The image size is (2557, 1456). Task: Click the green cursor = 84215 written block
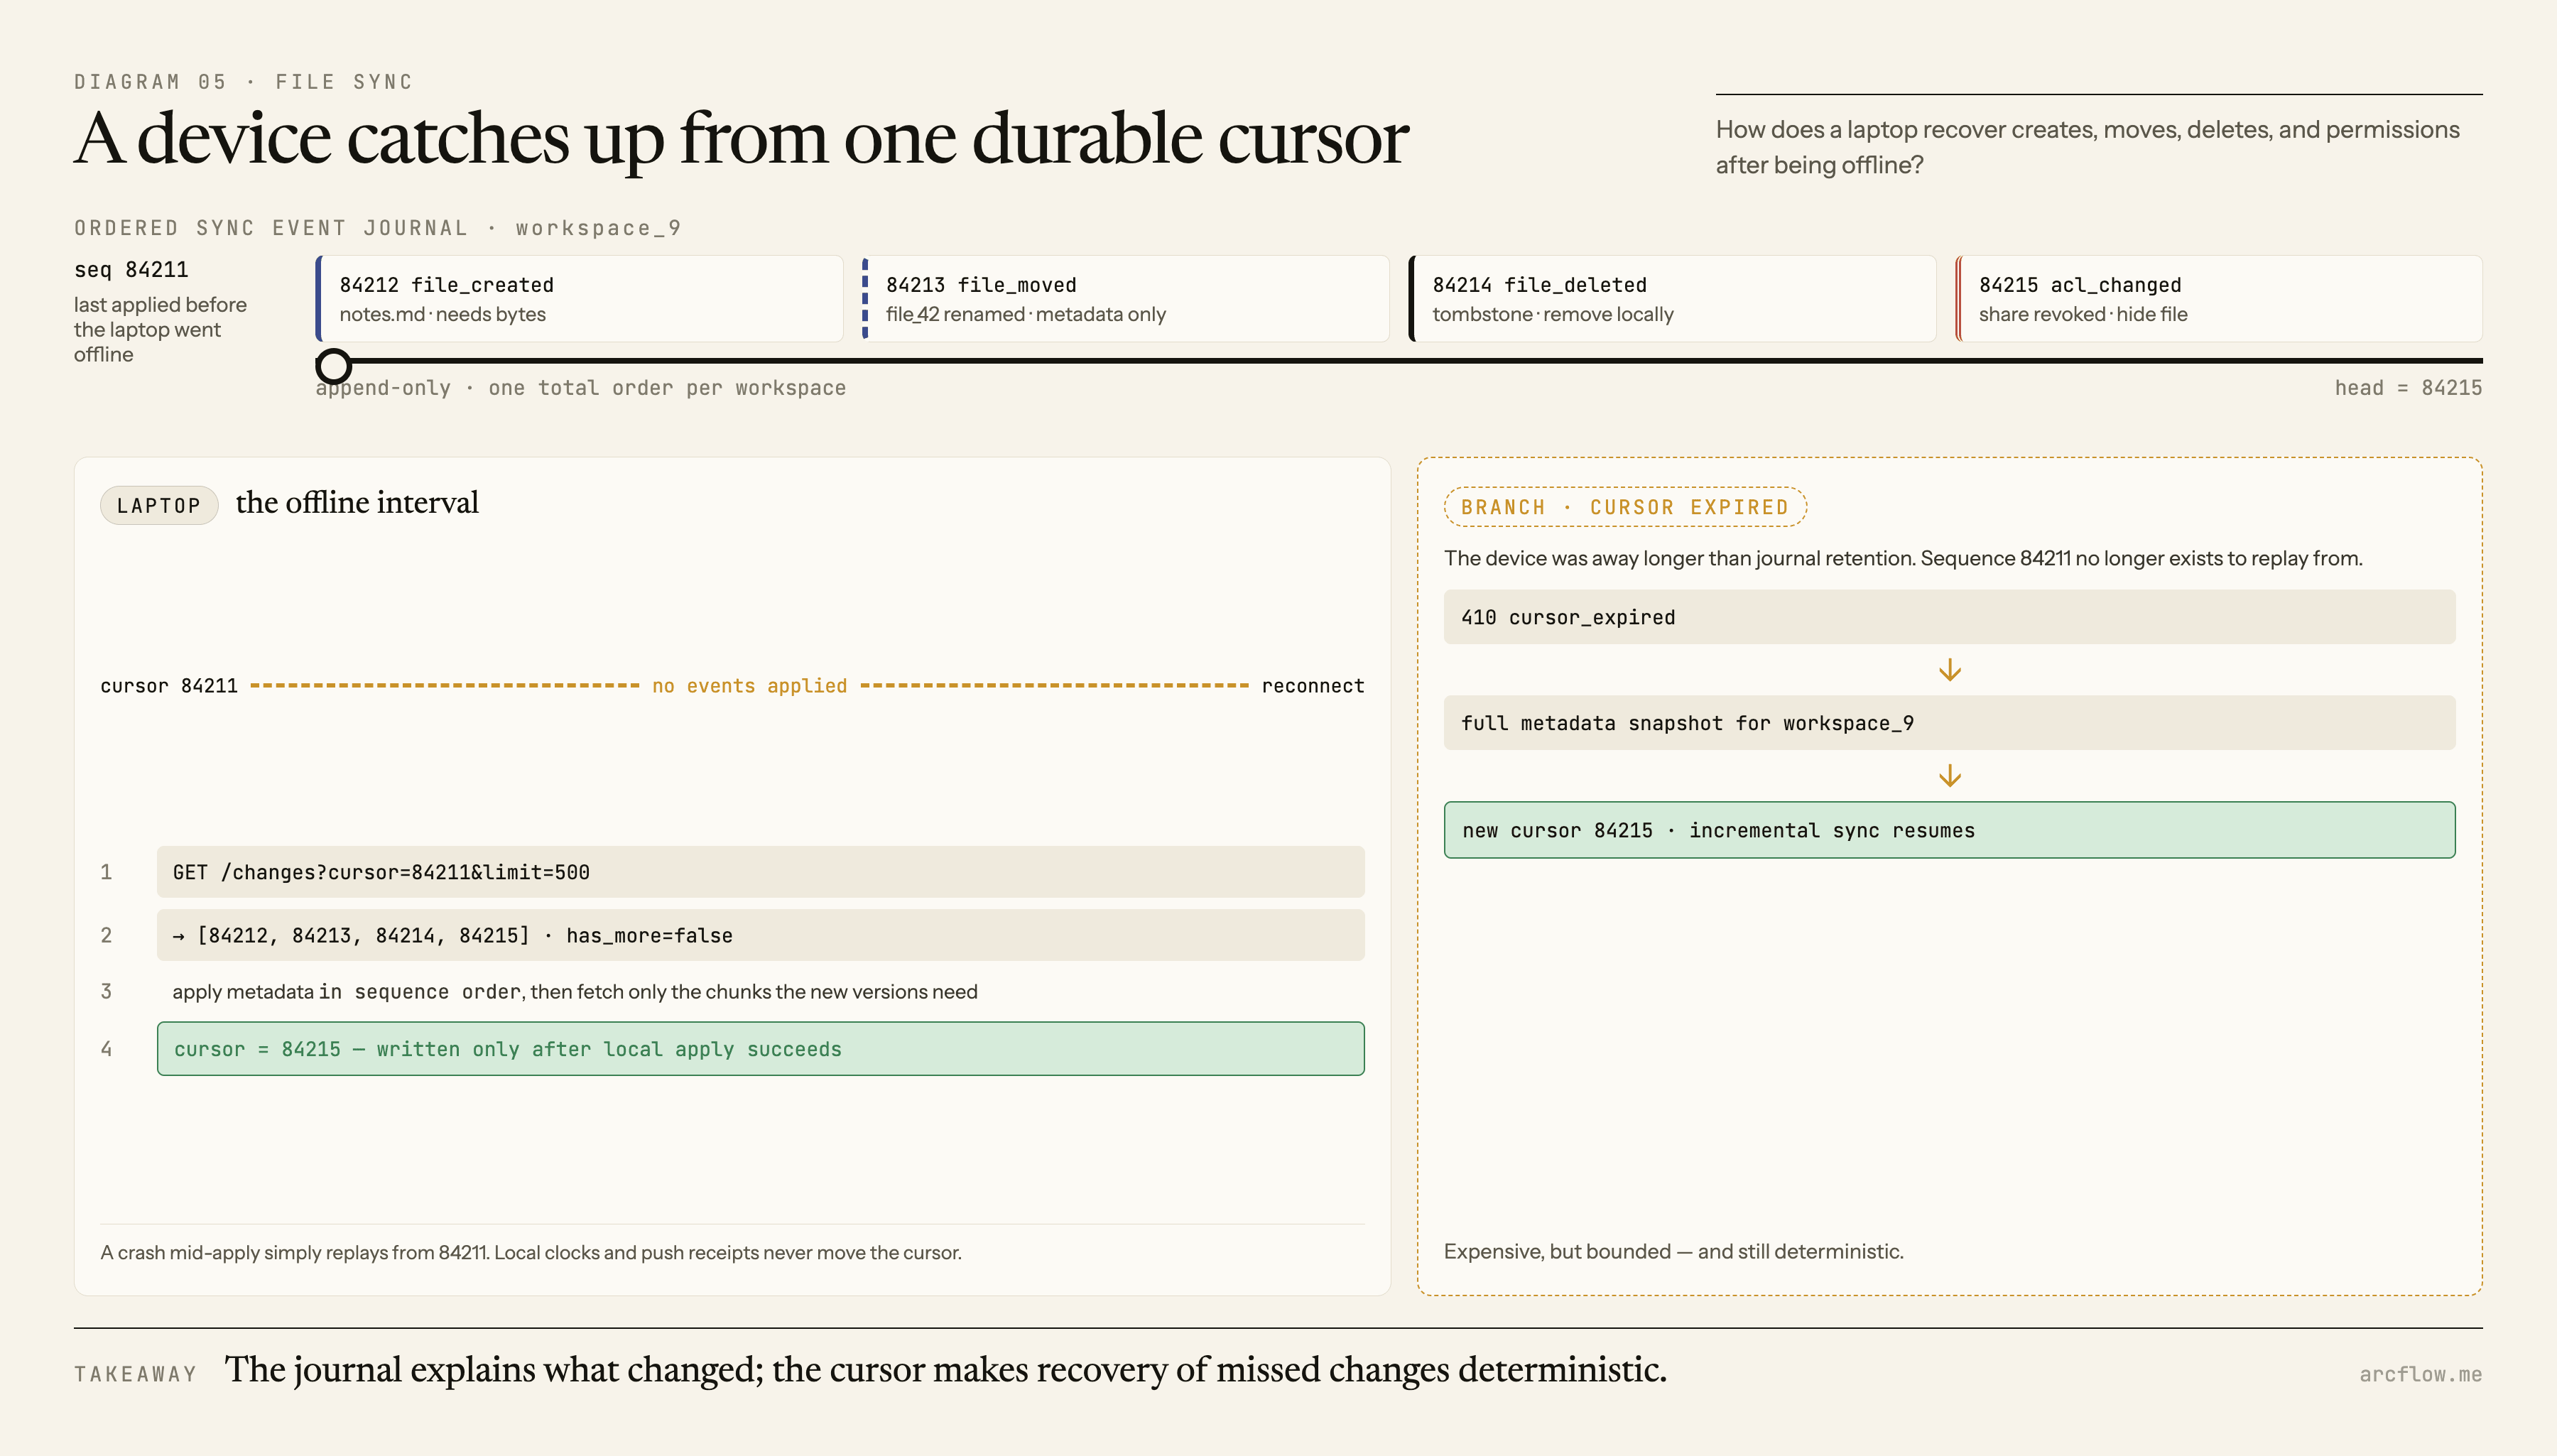760,1049
